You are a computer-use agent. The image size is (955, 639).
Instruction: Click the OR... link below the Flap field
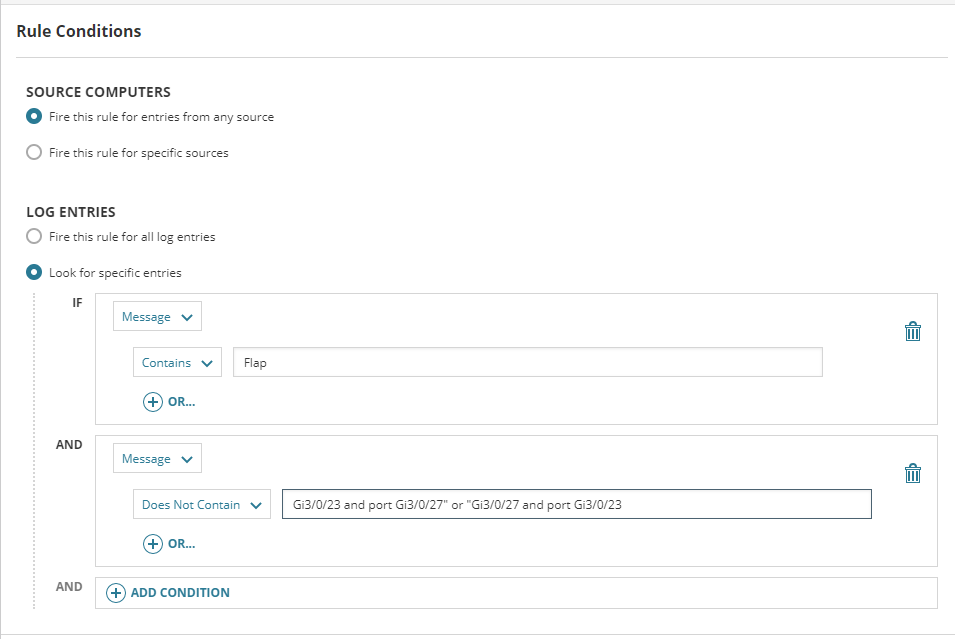(181, 402)
